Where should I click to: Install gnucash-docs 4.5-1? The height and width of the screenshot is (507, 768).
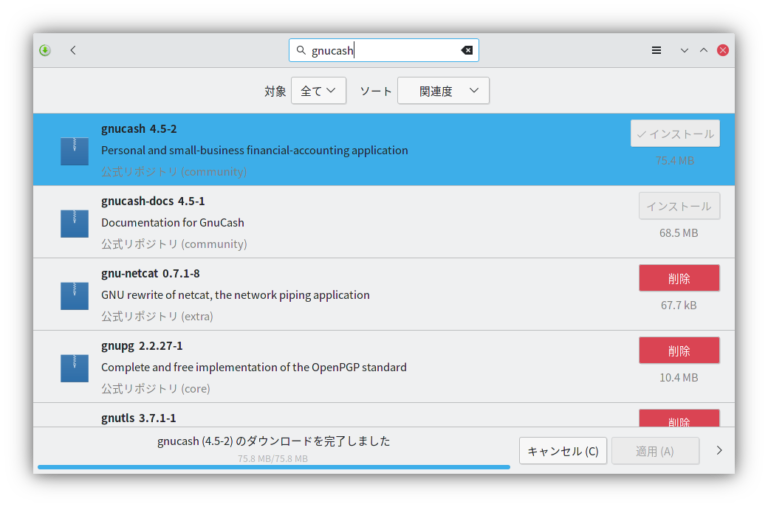pyautogui.click(x=679, y=206)
